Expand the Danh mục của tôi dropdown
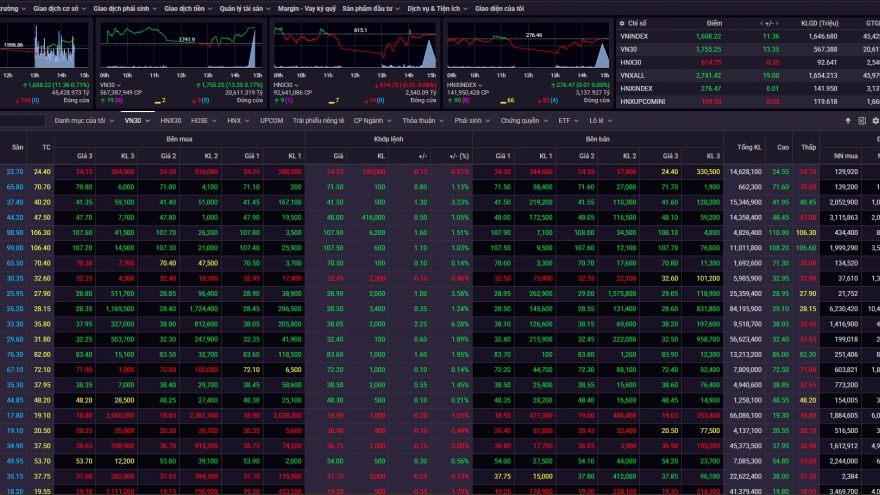 (x=84, y=120)
